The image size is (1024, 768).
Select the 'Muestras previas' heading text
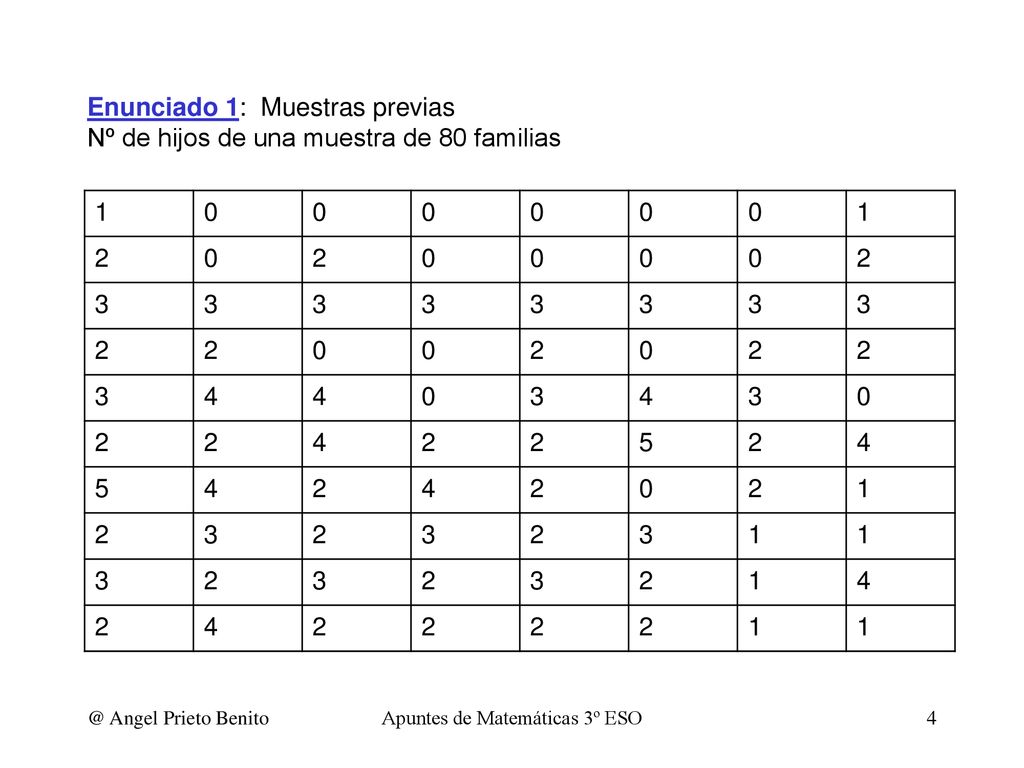357,107
